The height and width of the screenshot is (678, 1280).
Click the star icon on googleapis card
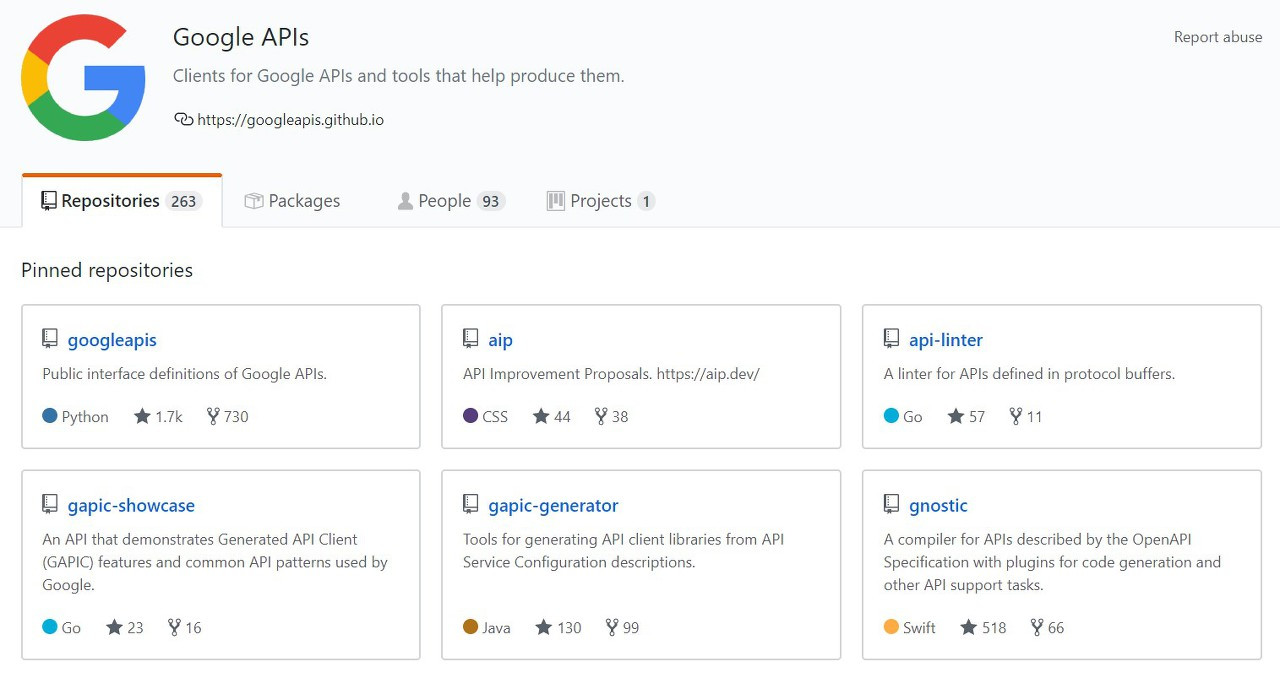tap(142, 416)
